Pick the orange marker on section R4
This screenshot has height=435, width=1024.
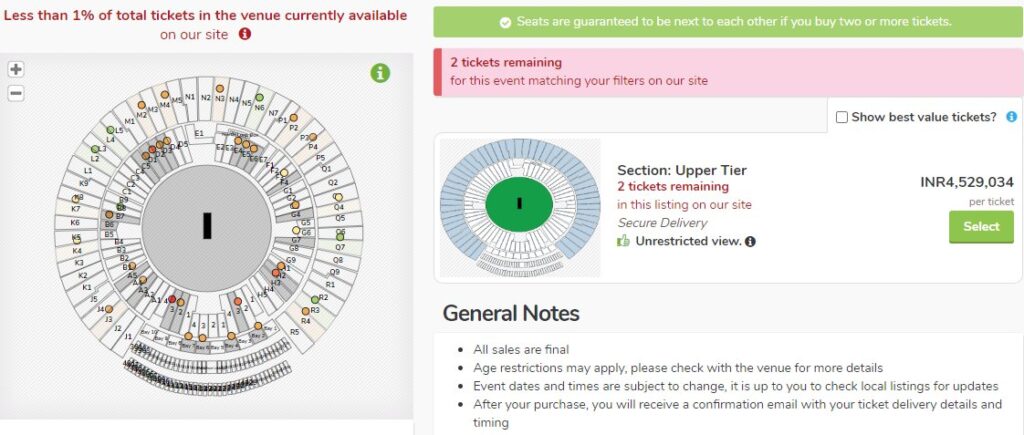305,312
